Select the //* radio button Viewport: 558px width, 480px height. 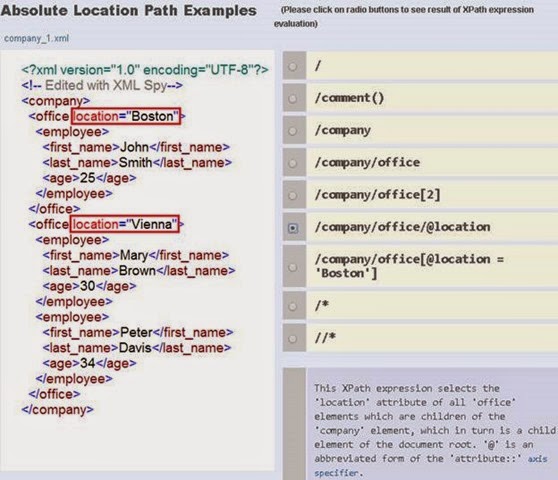293,339
